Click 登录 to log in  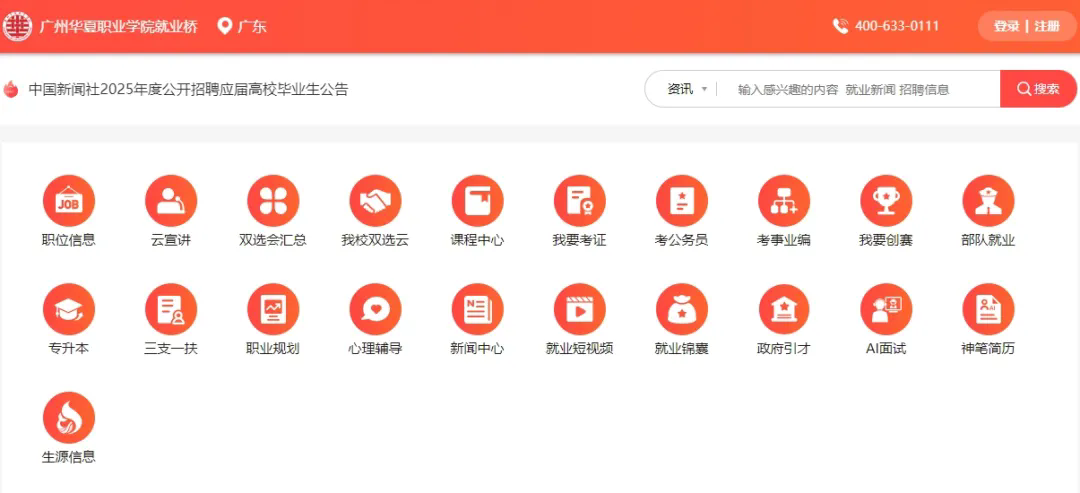point(1006,26)
